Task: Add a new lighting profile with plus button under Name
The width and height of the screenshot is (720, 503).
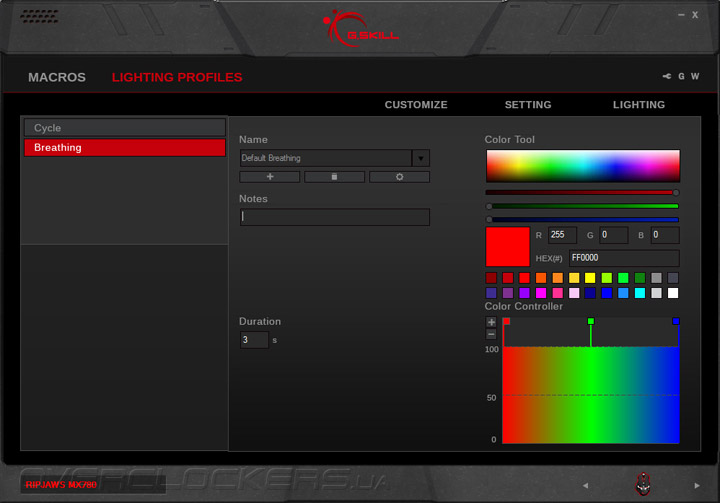Action: coord(270,177)
